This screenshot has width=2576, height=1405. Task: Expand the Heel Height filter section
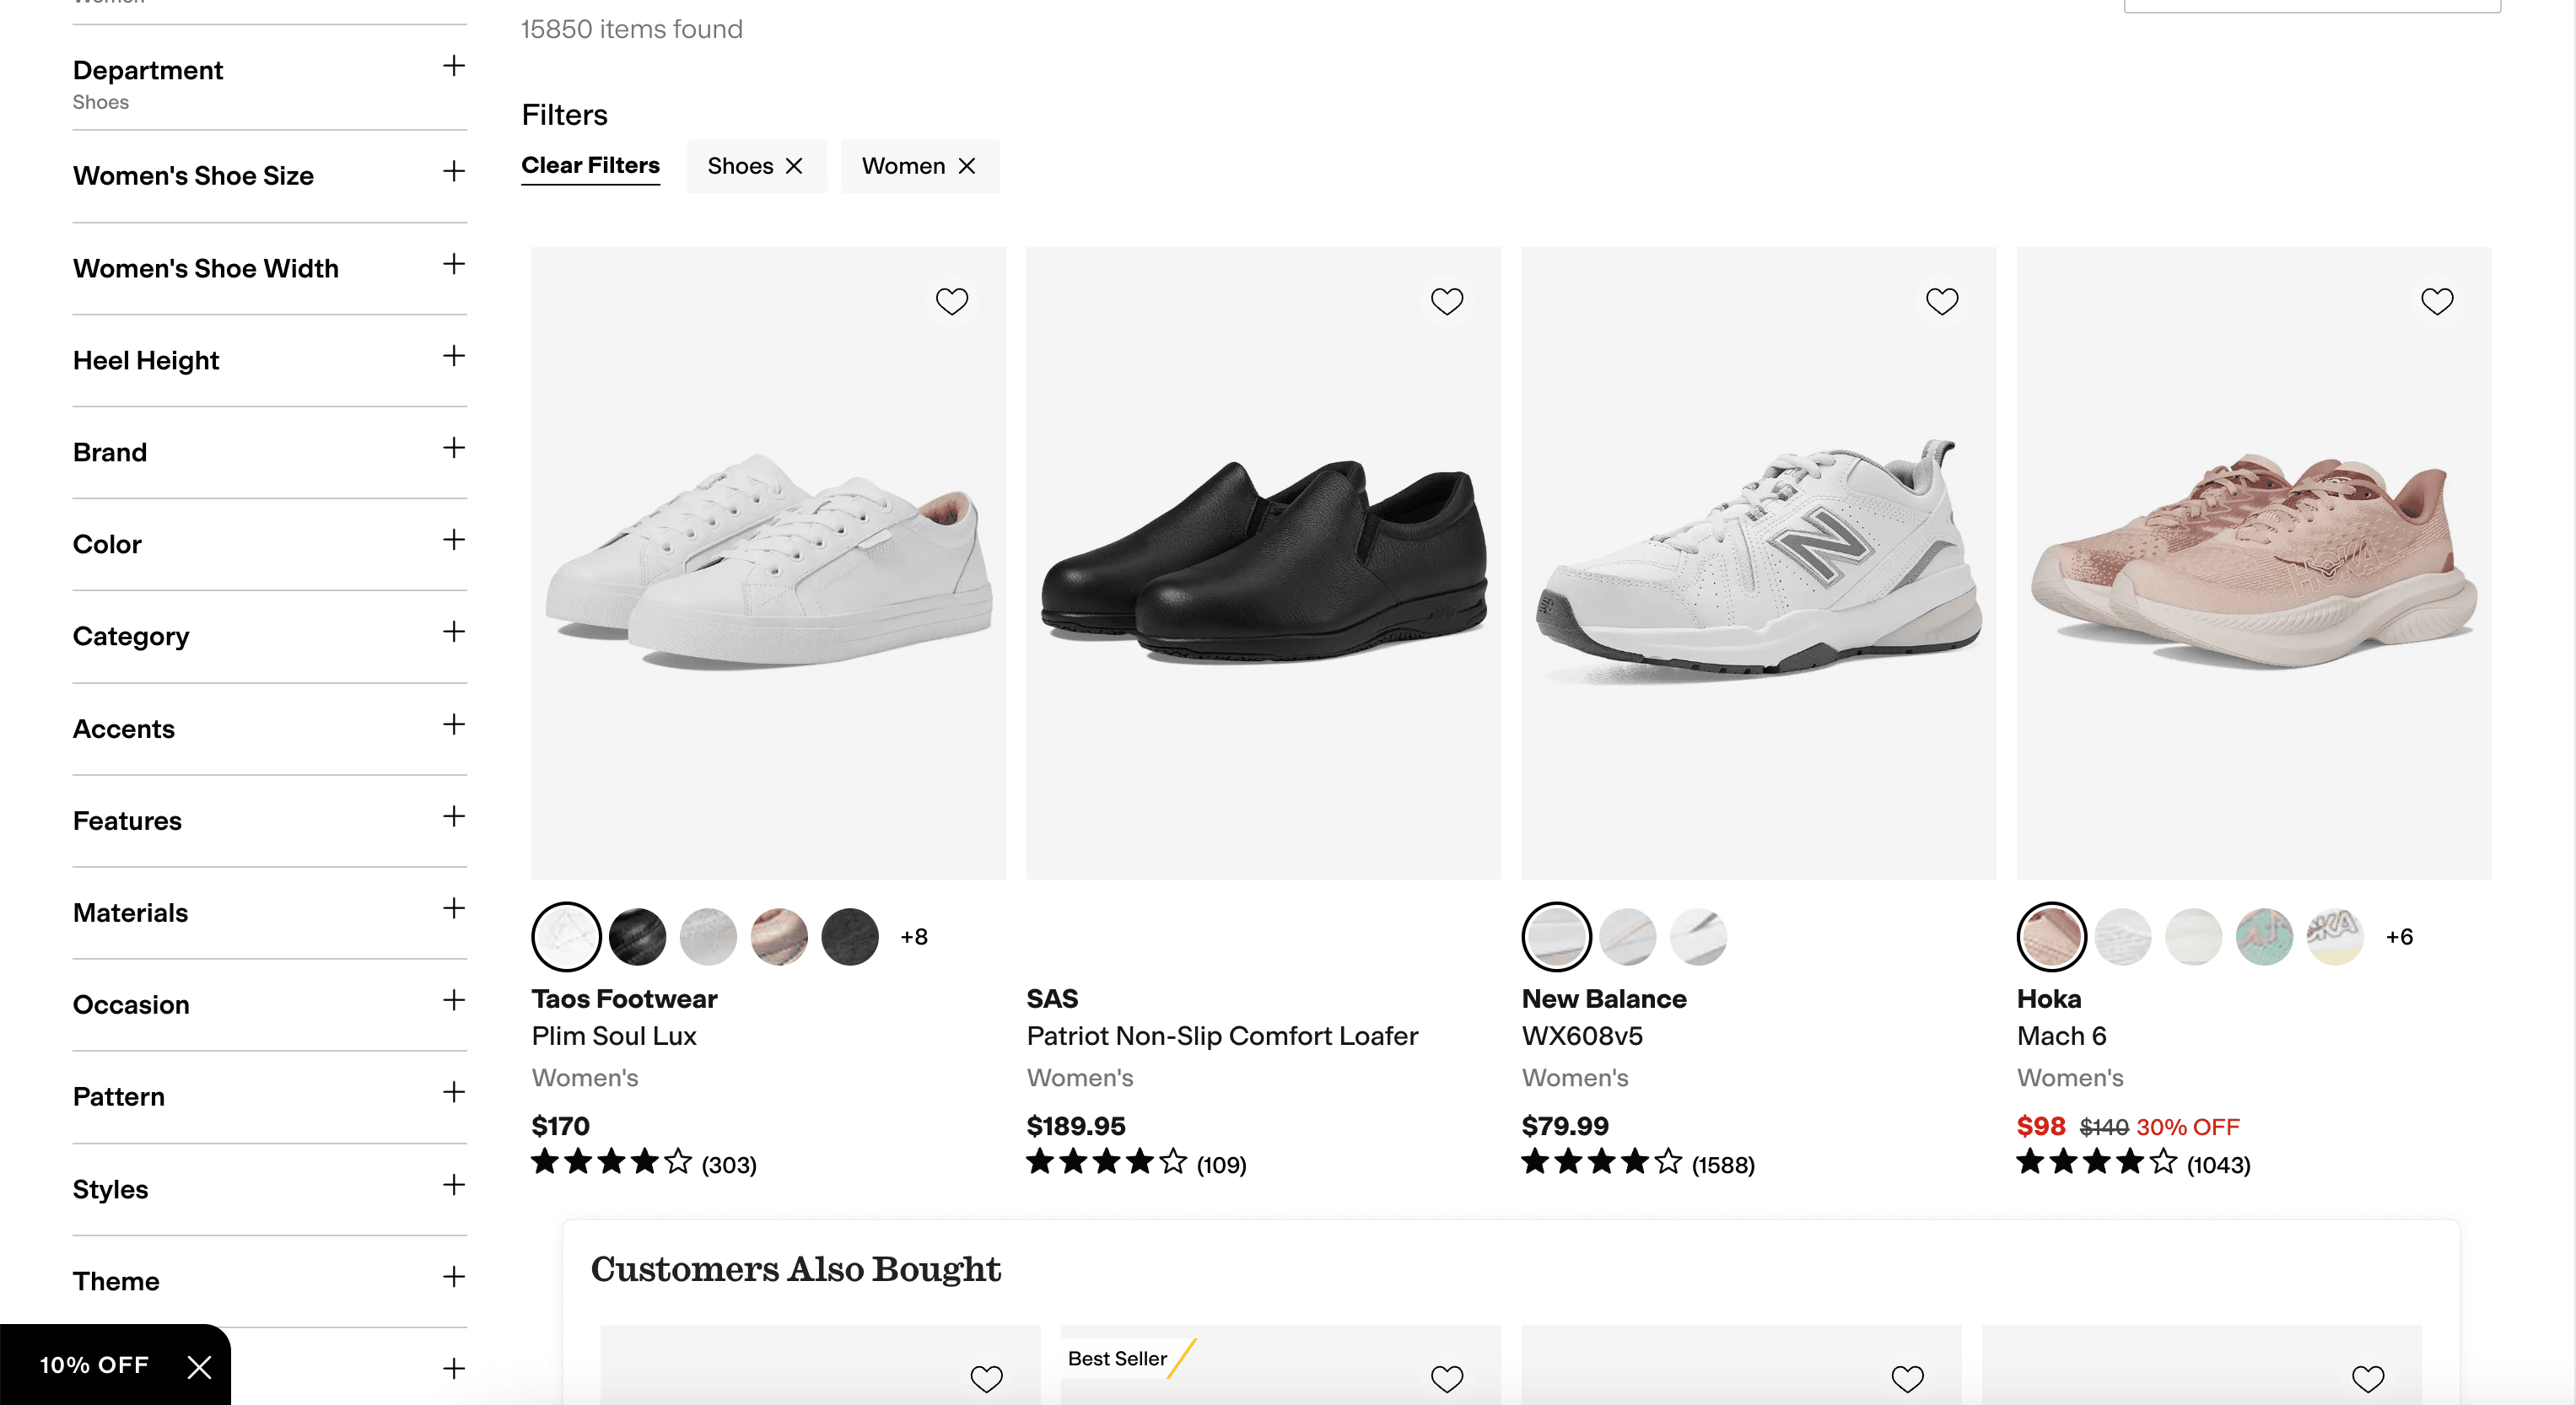click(x=454, y=357)
